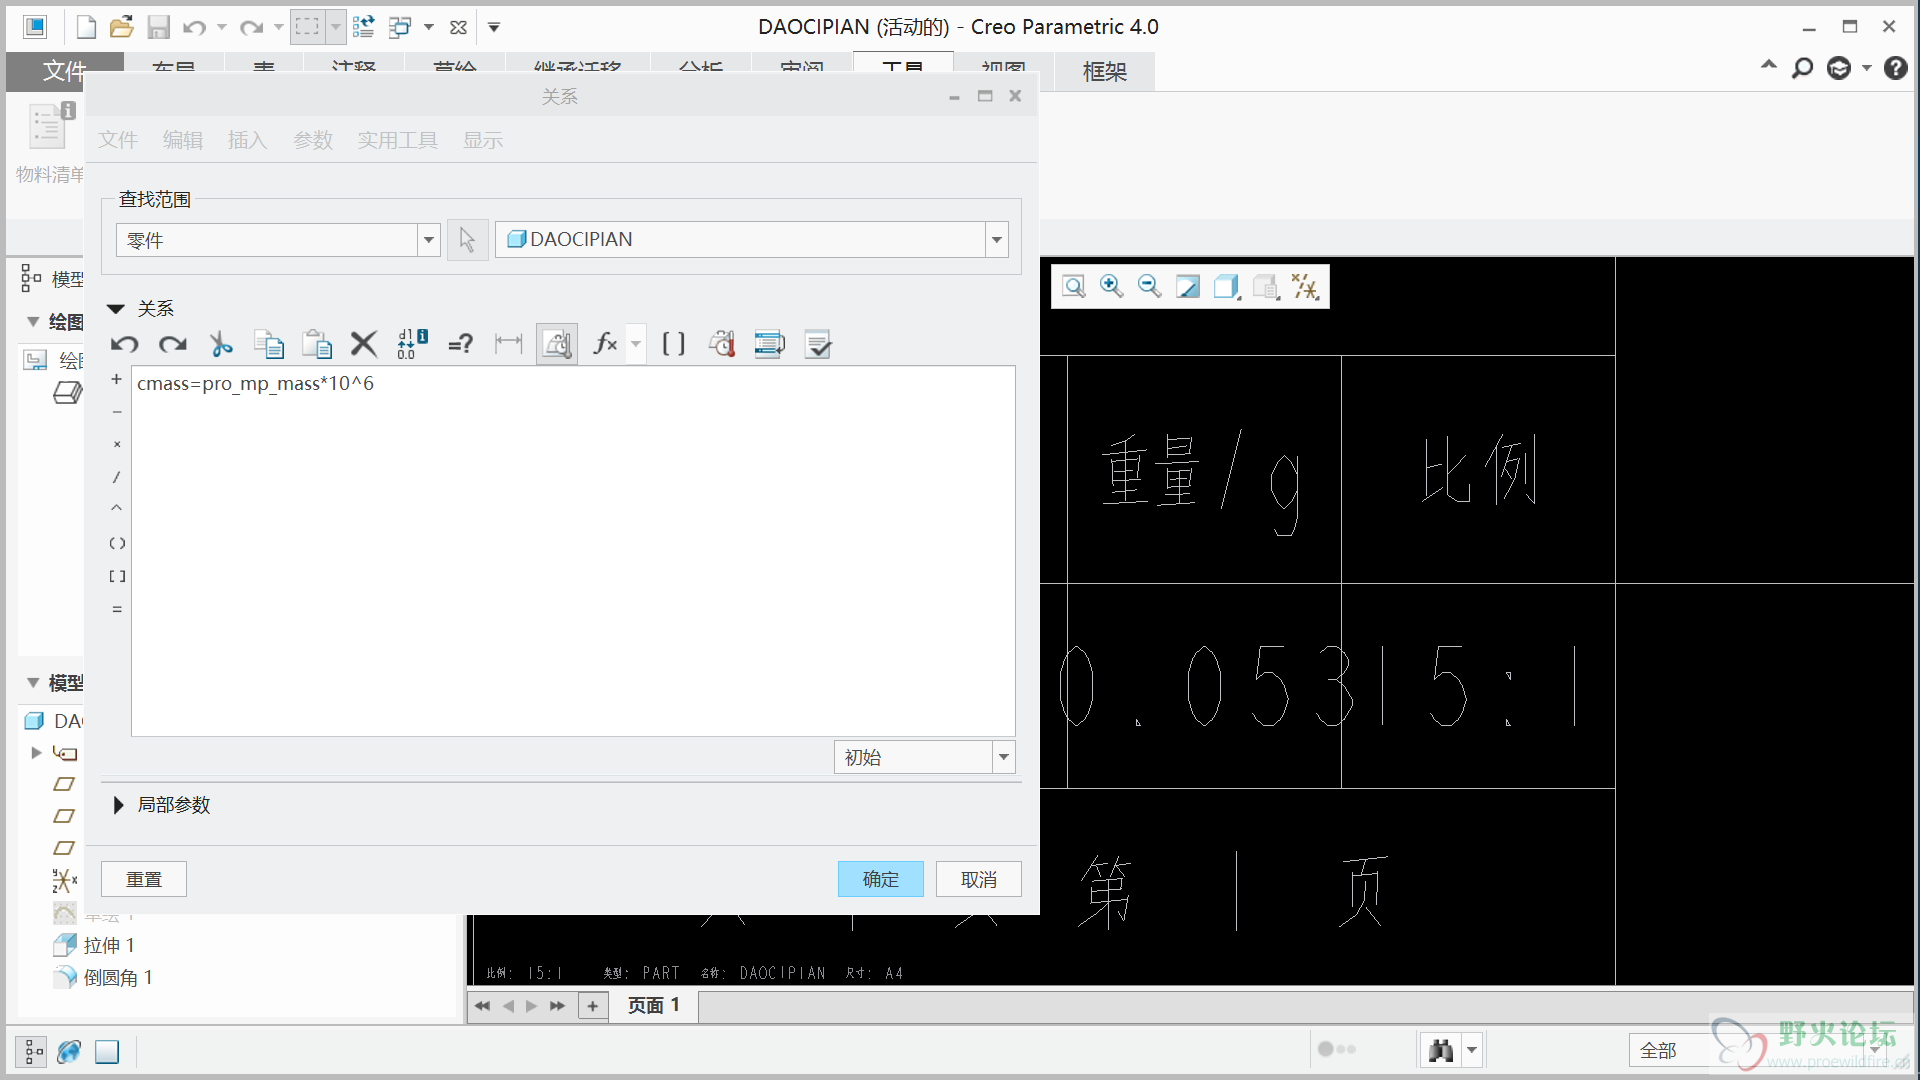Image resolution: width=1920 pixels, height=1080 pixels.
Task: Insert square brackets from side palette
Action: pos(117,576)
